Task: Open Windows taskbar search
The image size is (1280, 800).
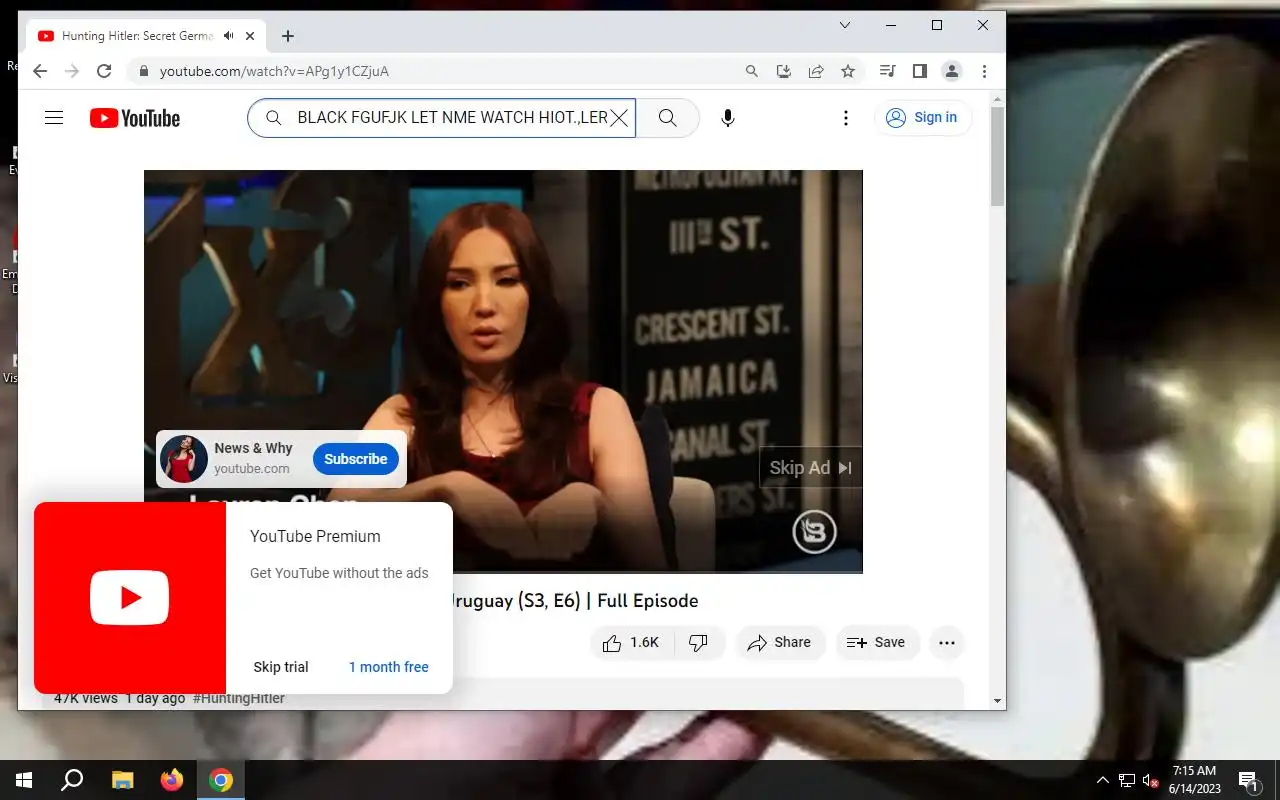Action: pos(72,780)
